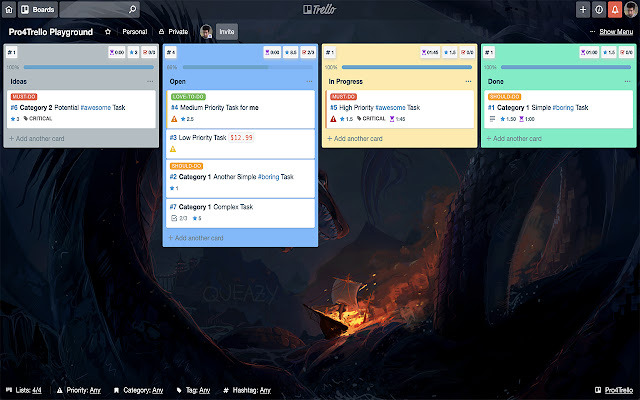Screen dimensions: 640x400
Task: Open card #6 Category 2 Potential awesome Task
Action: 81,109
